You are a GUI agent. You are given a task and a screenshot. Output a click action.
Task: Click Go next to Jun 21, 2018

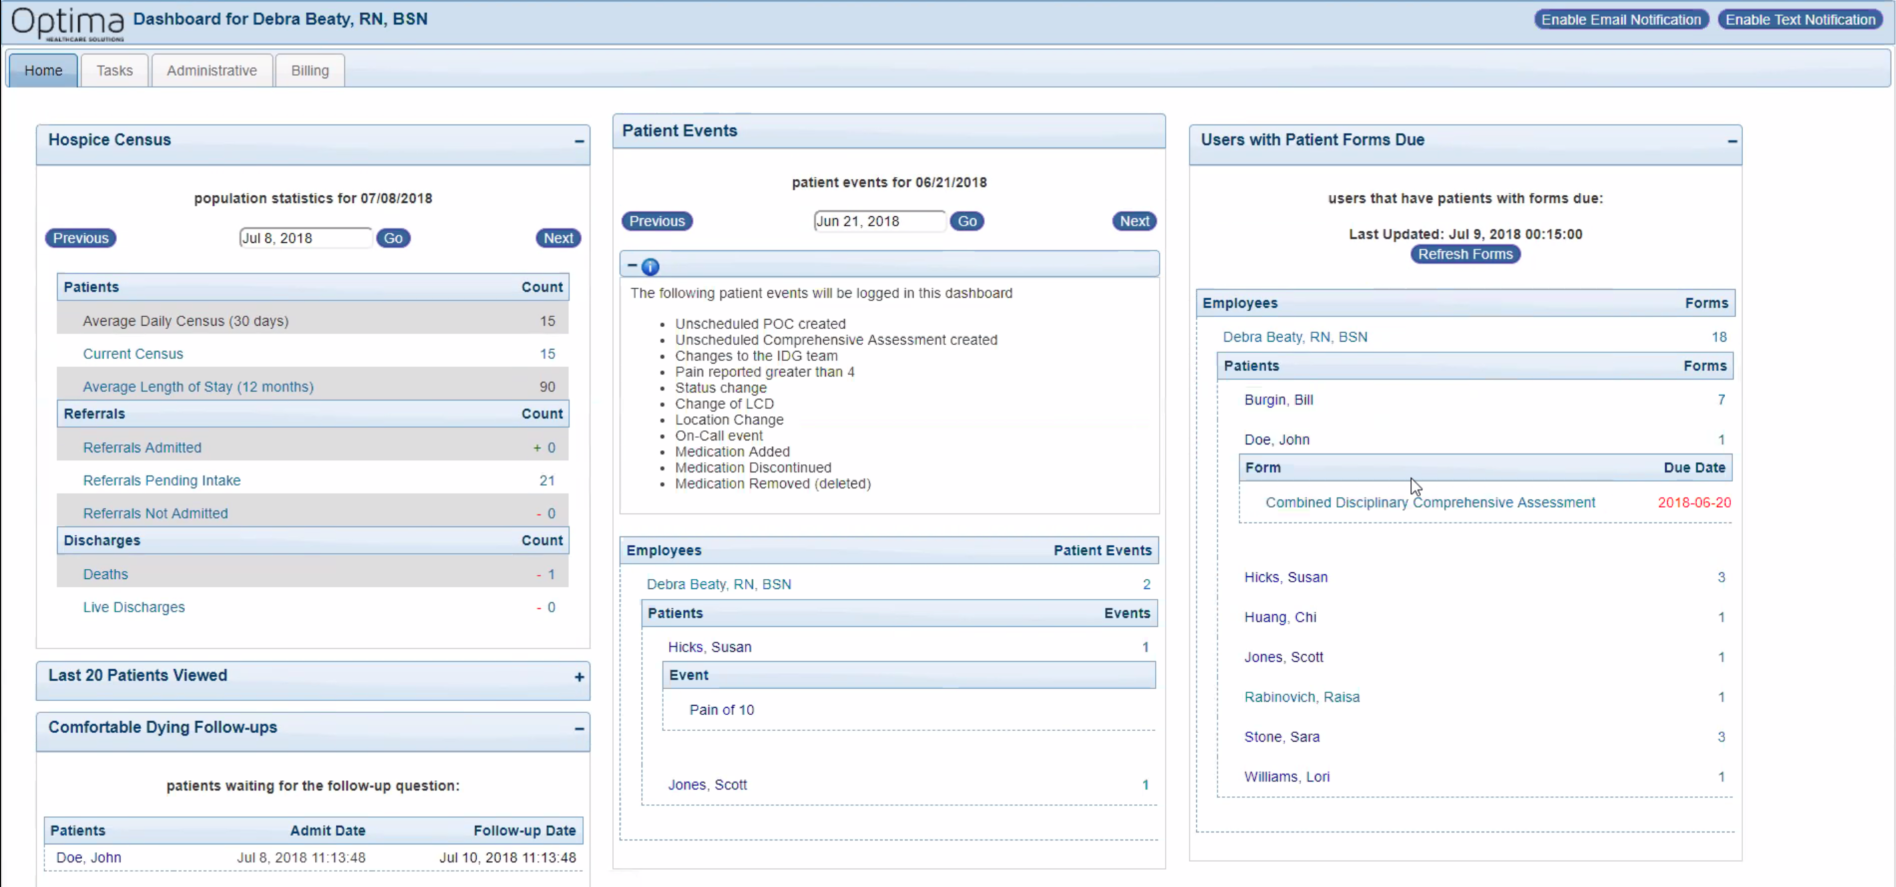(x=967, y=221)
